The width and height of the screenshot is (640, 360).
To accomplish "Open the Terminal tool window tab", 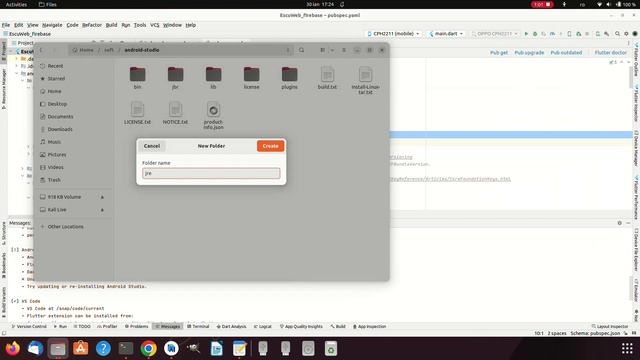I will 198,327.
